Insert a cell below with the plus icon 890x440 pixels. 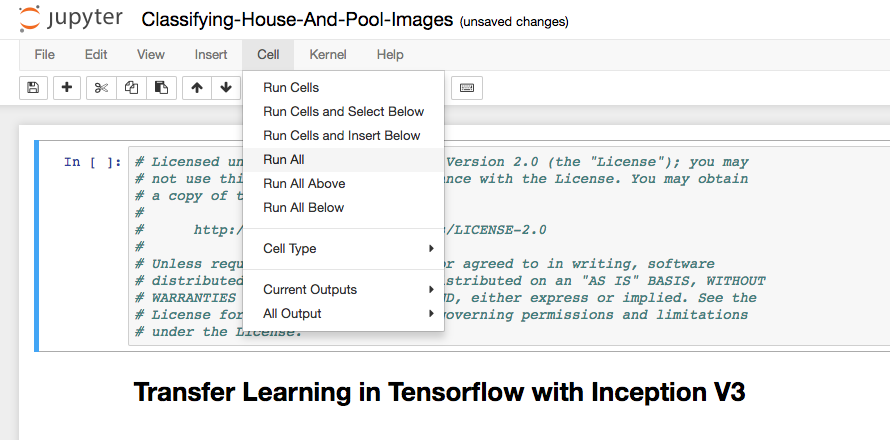(x=67, y=88)
